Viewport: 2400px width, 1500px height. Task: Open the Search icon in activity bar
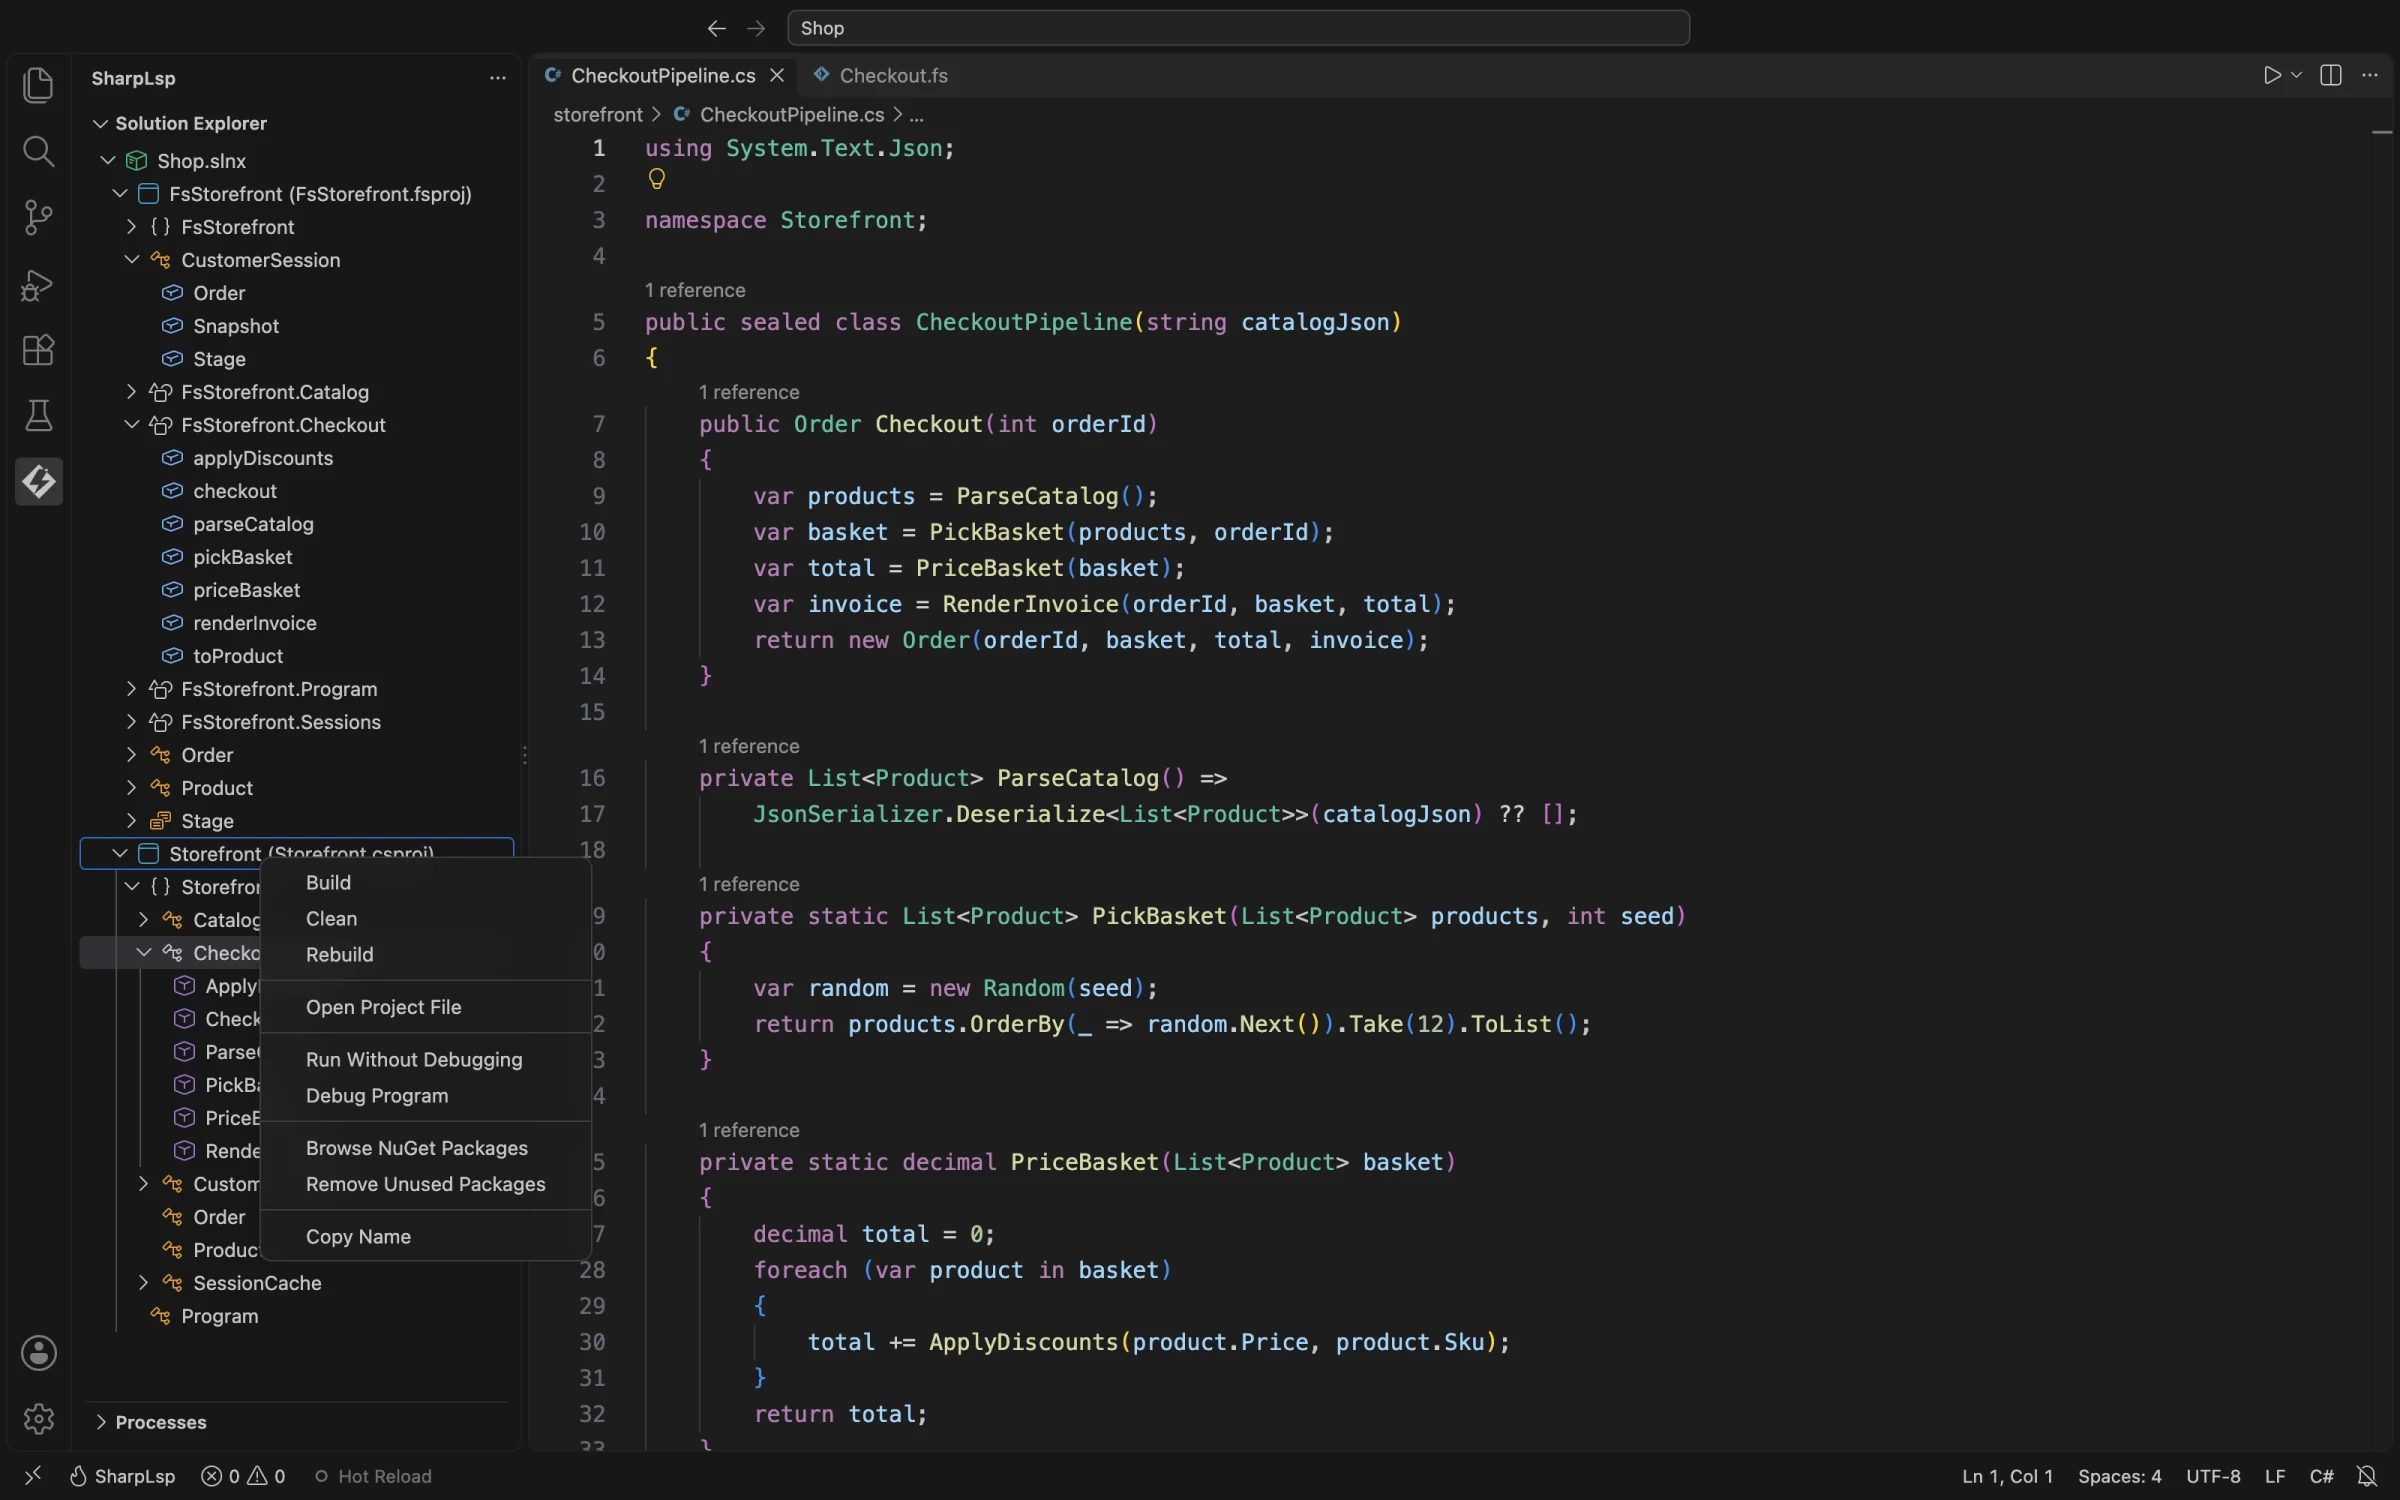click(38, 151)
